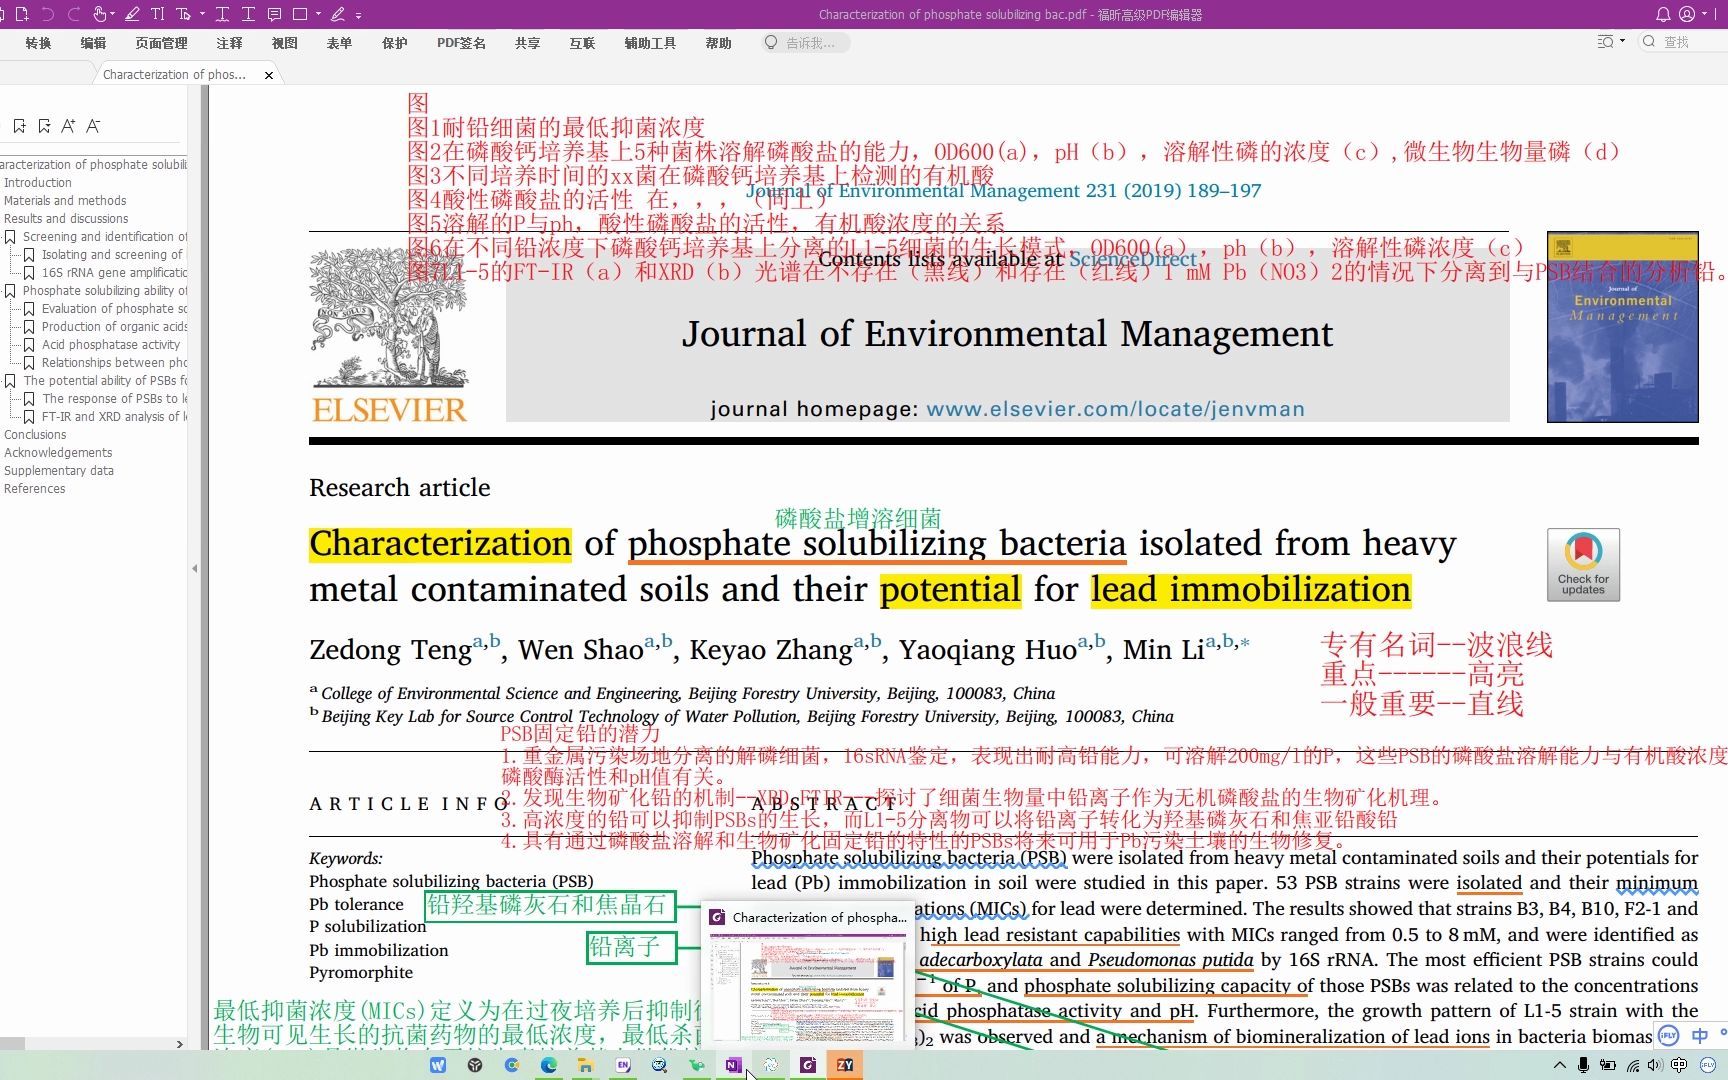This screenshot has width=1728, height=1080.
Task: Close the Characterization of phos... document tab
Action: (x=269, y=75)
